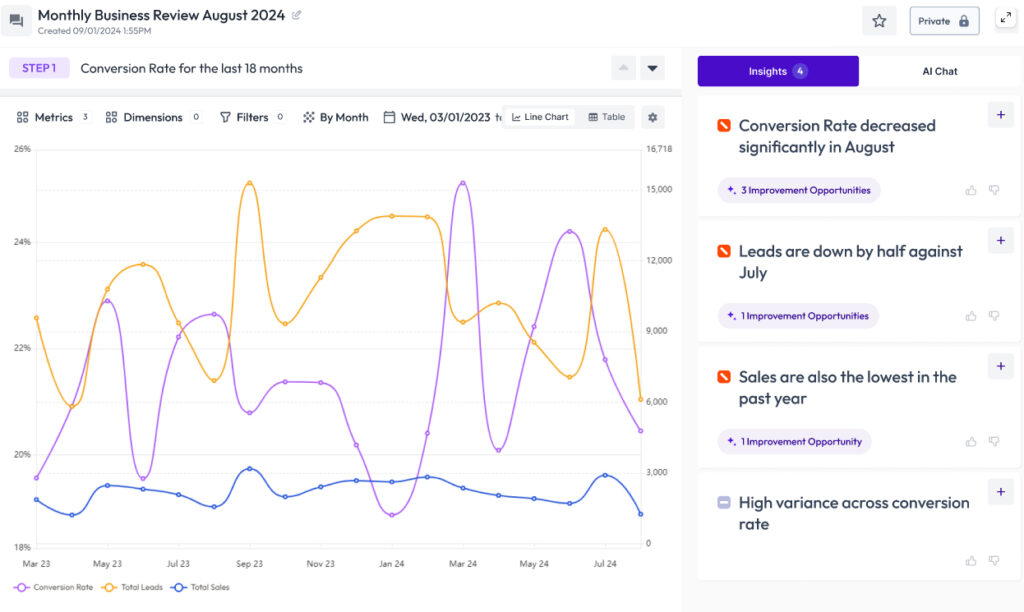1024x612 pixels.
Task: Star the Monthly Business Review report
Action: pyautogui.click(x=879, y=20)
